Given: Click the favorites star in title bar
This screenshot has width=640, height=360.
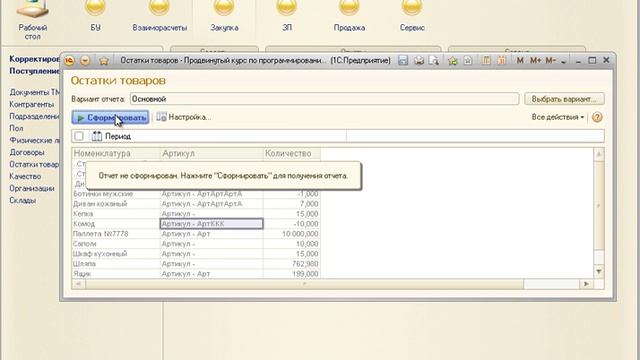Looking at the screenshot, I should coord(104,61).
